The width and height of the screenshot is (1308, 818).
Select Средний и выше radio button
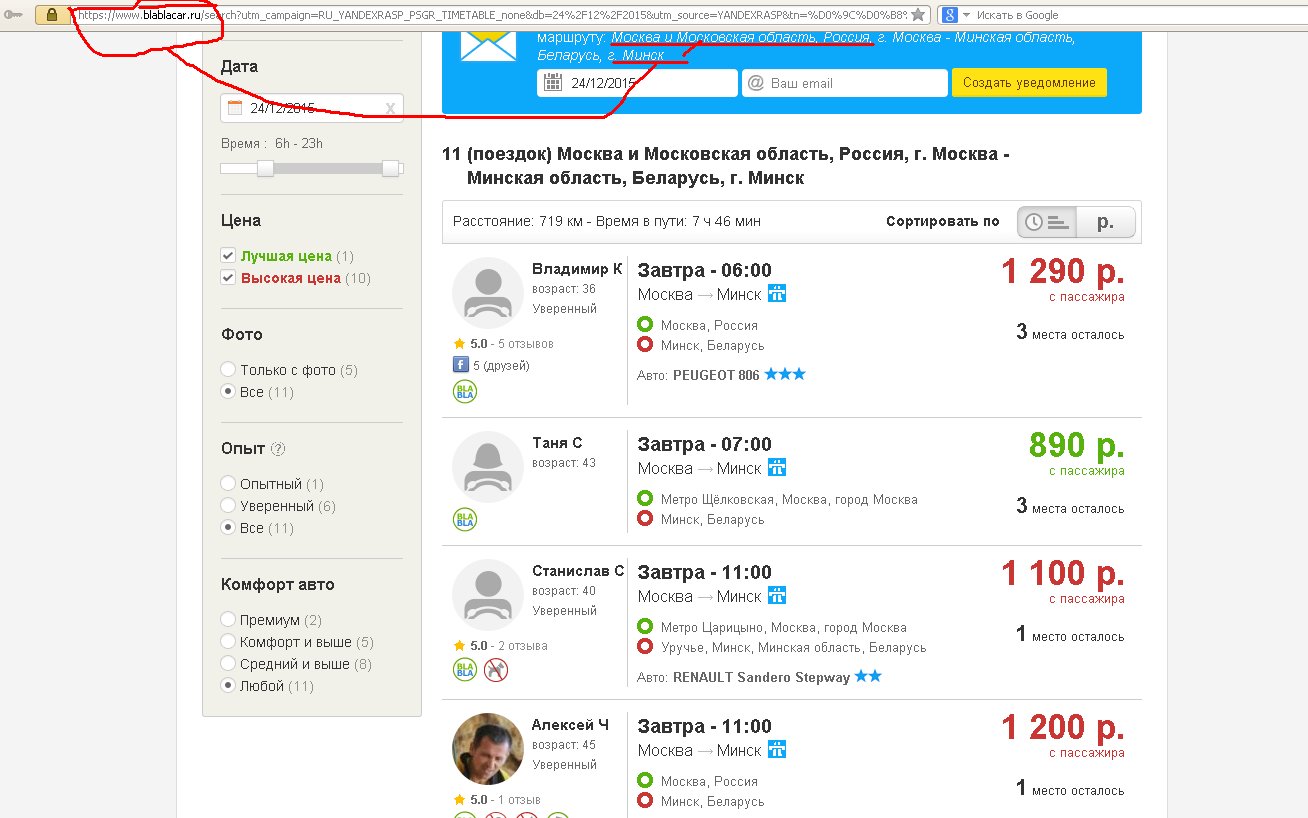point(228,664)
